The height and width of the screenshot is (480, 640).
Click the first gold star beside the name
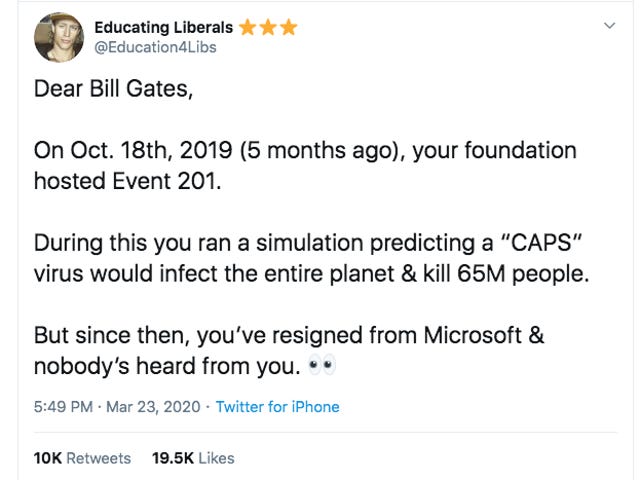[247, 28]
